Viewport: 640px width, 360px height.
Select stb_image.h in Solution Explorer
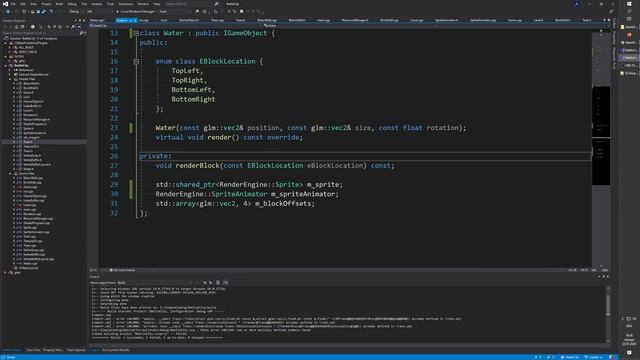point(31,137)
